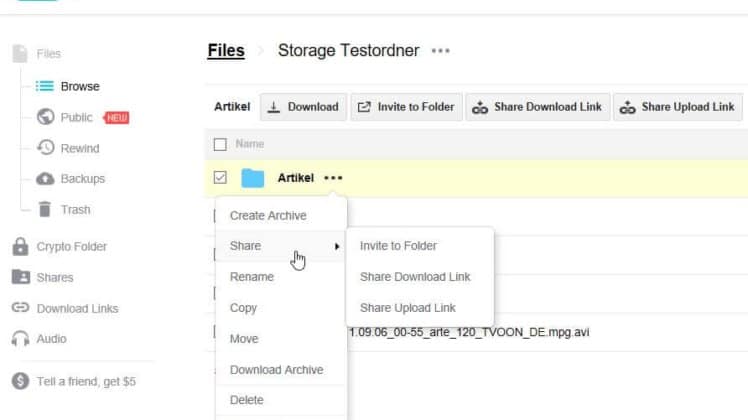Open the TVOON_DE.mpg.avi file
The height and width of the screenshot is (420, 748).
[469, 332]
